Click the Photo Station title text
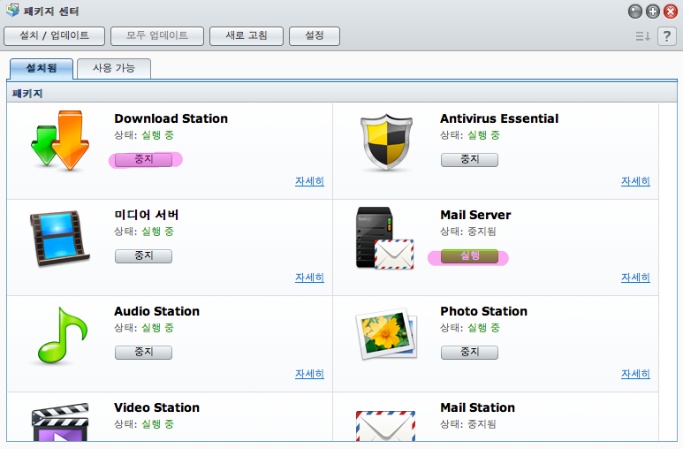Viewport: 683px width, 449px height. [x=484, y=311]
